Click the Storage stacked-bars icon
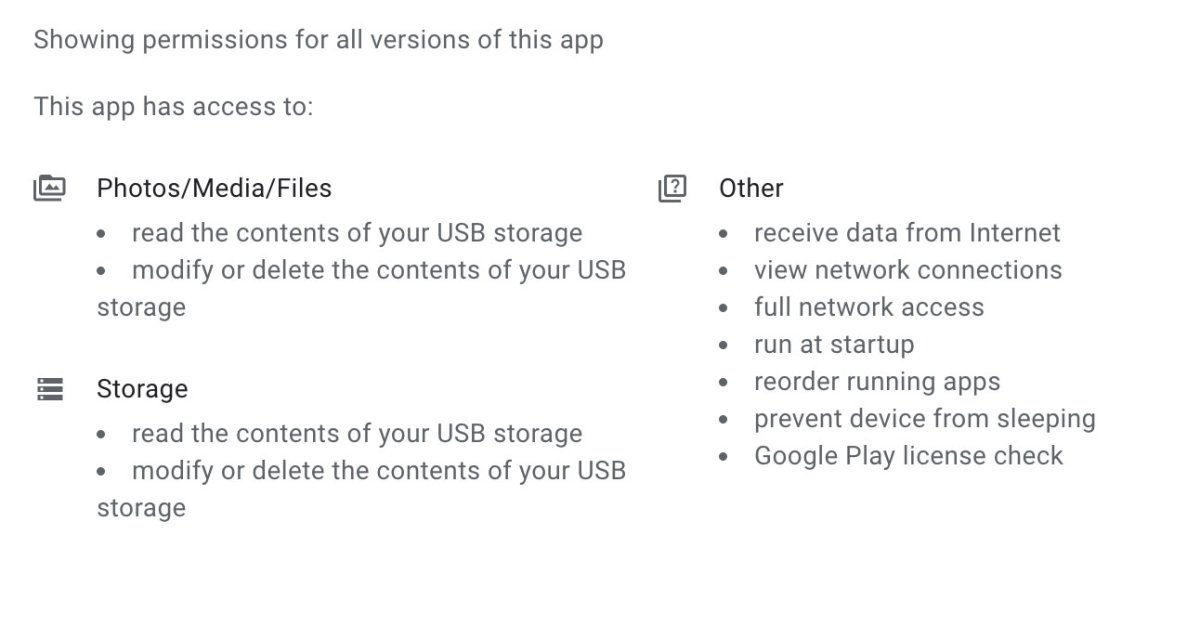The width and height of the screenshot is (1200, 626). [49, 389]
